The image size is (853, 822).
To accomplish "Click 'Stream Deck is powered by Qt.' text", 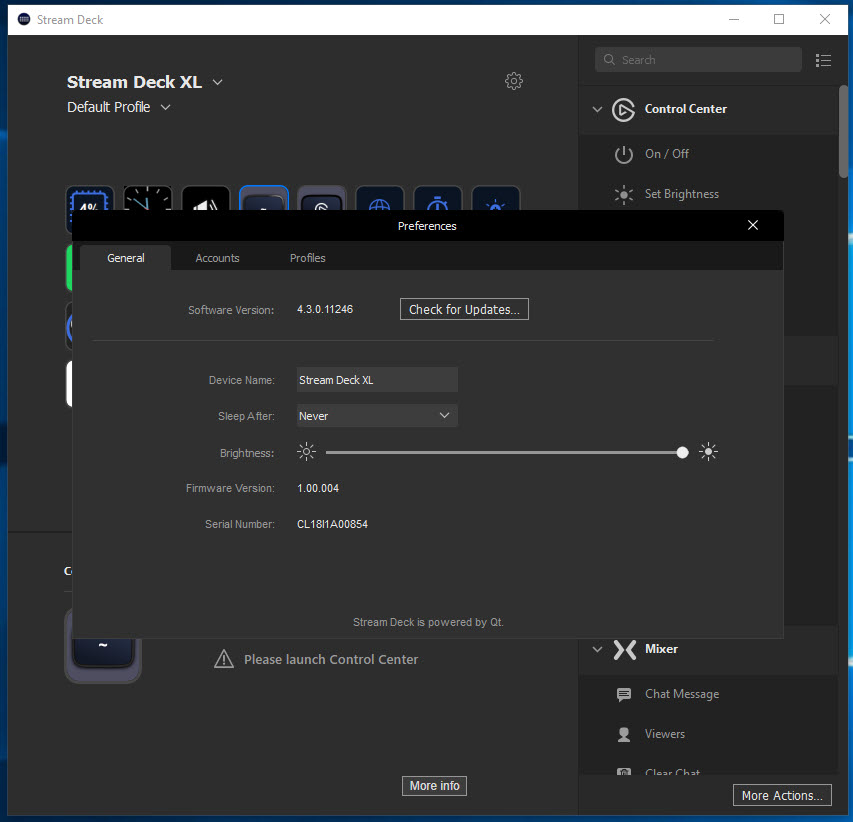I will 428,622.
